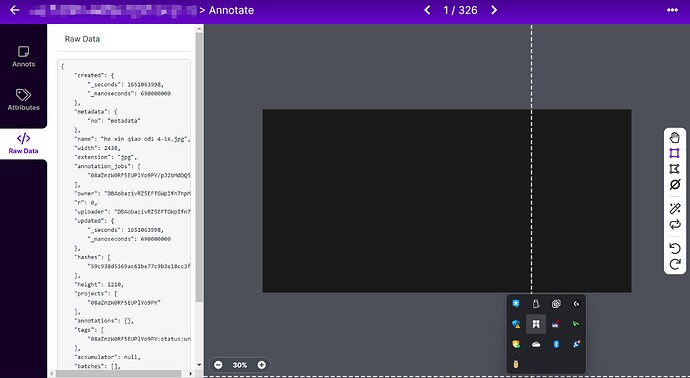Click the blue asterisk tray icon
This screenshot has height=378, width=690.
point(516,304)
